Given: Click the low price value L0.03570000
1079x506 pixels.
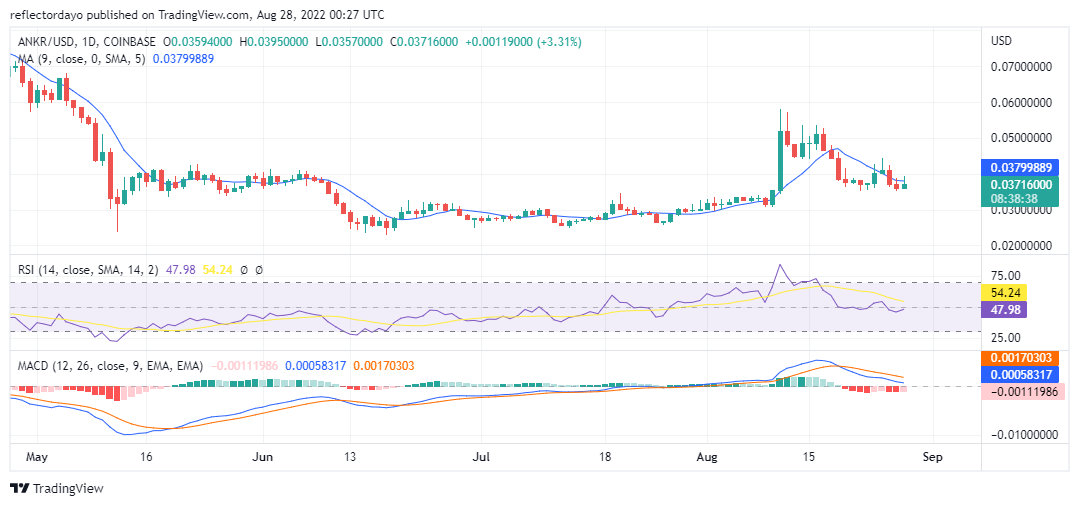Looking at the screenshot, I should pyautogui.click(x=349, y=42).
